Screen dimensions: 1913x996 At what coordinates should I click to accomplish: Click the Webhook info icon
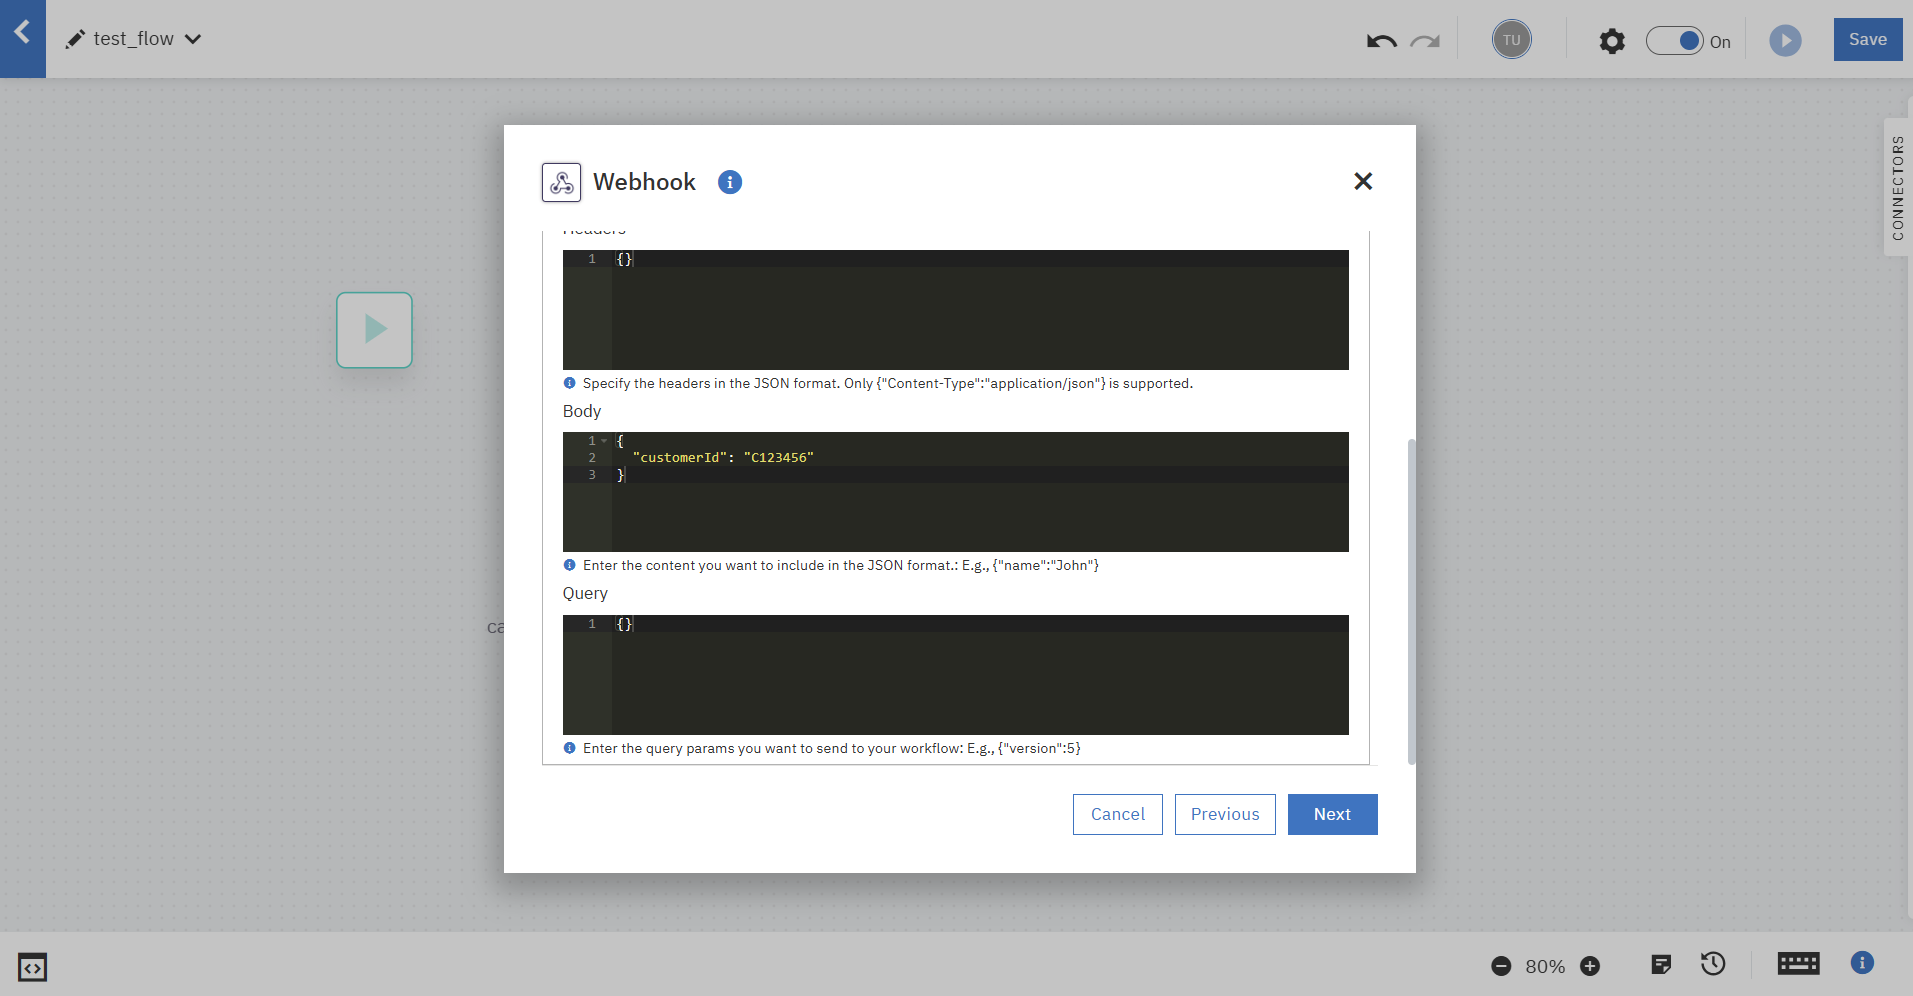tap(730, 182)
